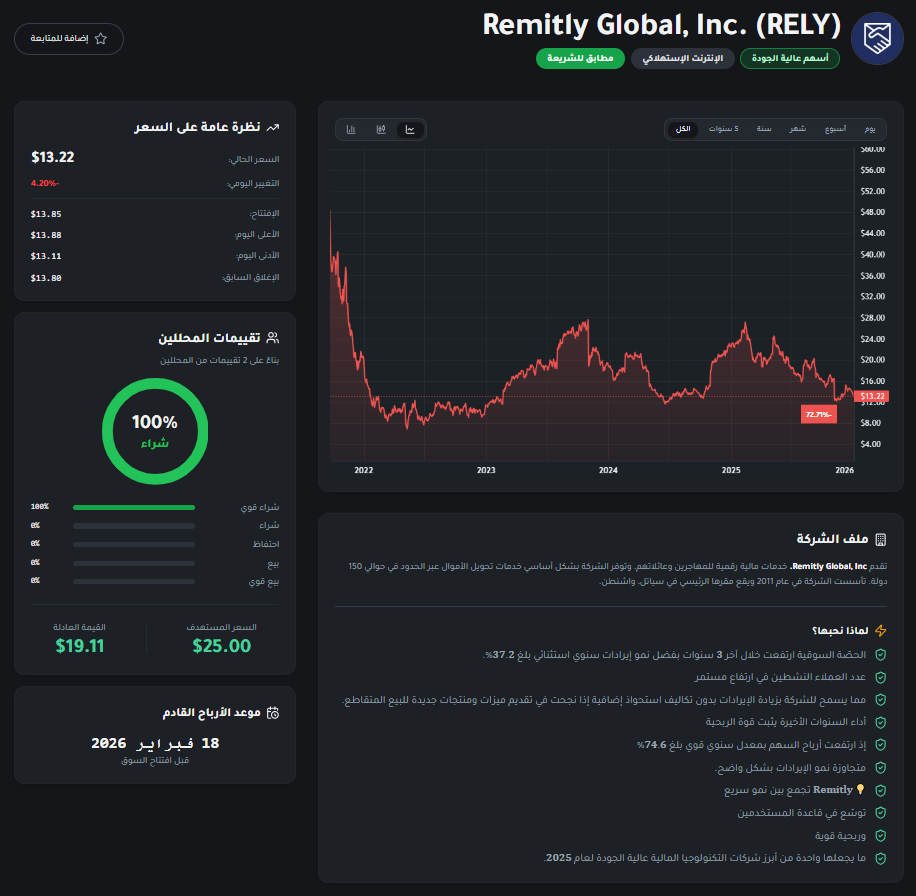Click the earnings date 18 فبراير 2026
This screenshot has width=916, height=896.
tap(155, 744)
